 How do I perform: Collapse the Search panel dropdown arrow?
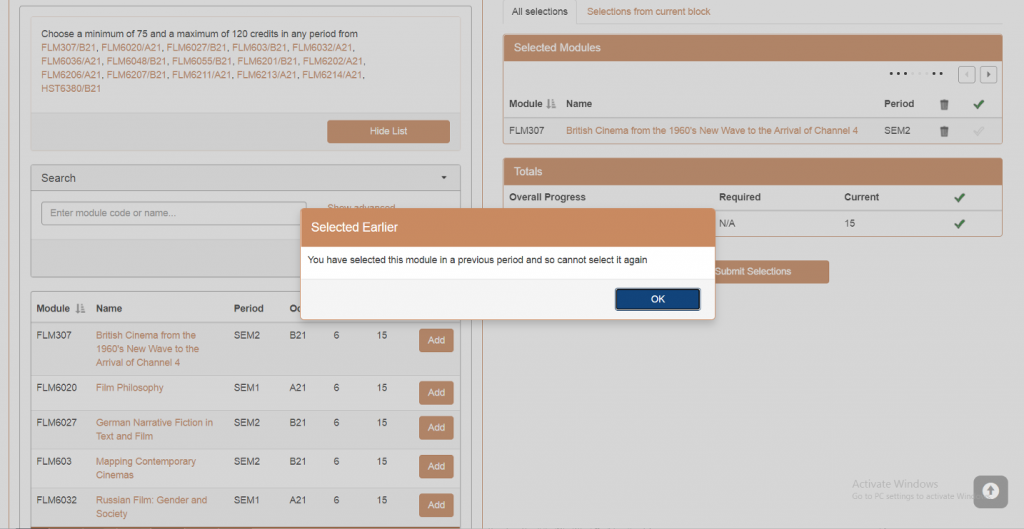[x=443, y=178]
